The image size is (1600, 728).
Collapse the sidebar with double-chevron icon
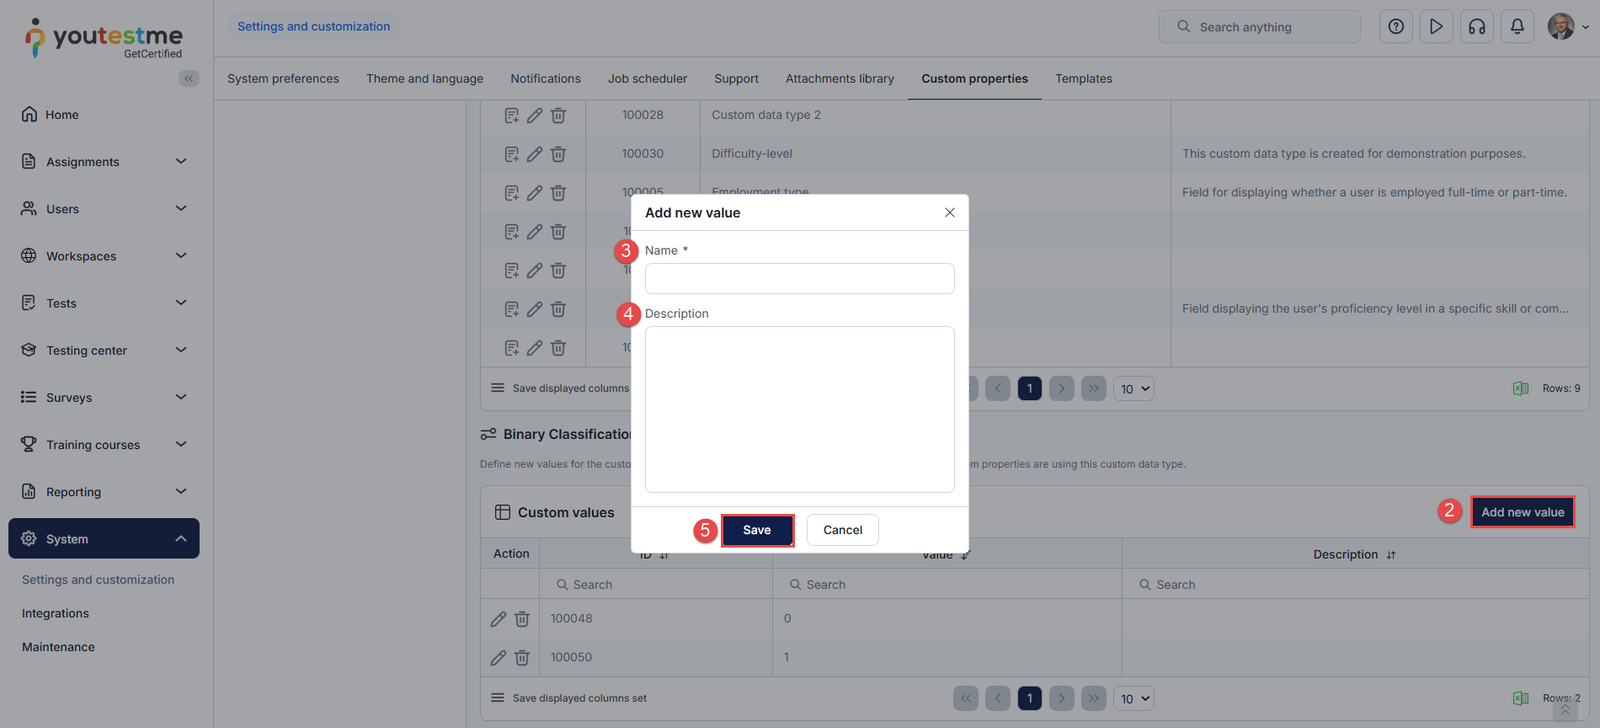[x=188, y=78]
